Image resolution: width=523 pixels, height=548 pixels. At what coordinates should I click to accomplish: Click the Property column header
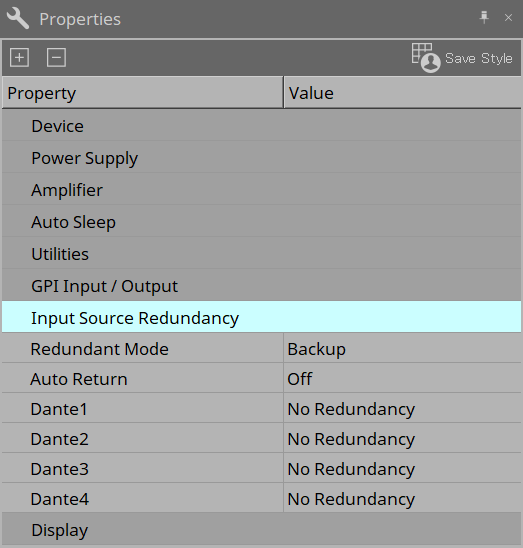[143, 93]
